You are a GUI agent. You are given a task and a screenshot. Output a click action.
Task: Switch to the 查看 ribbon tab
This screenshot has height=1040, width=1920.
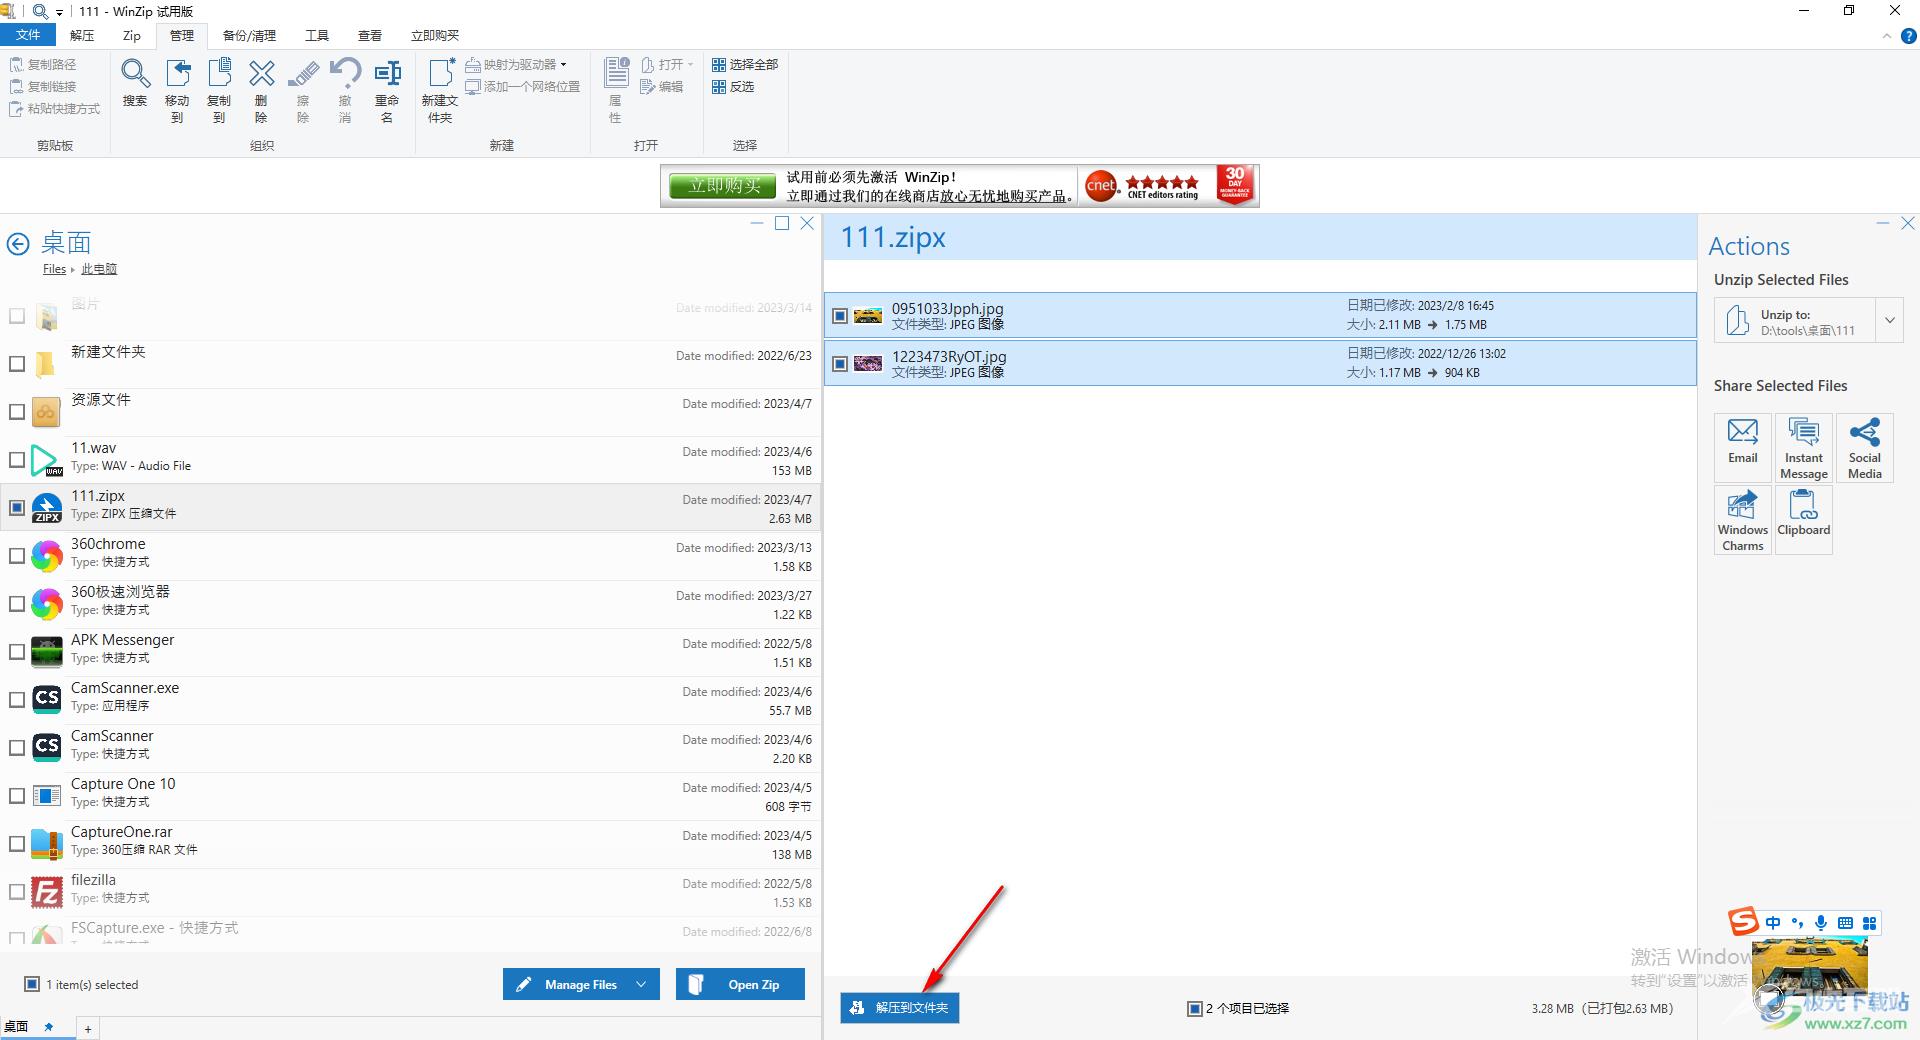coord(370,35)
